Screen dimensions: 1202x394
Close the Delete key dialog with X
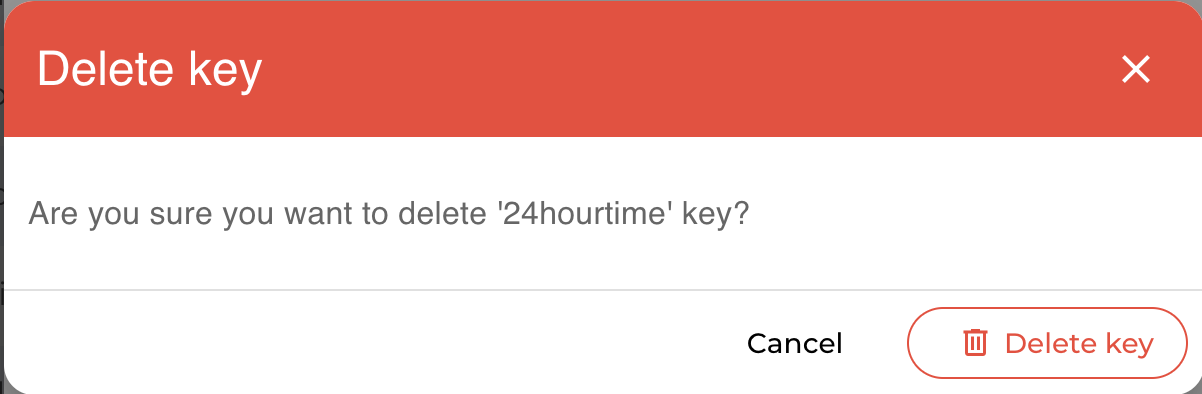[x=1136, y=69]
